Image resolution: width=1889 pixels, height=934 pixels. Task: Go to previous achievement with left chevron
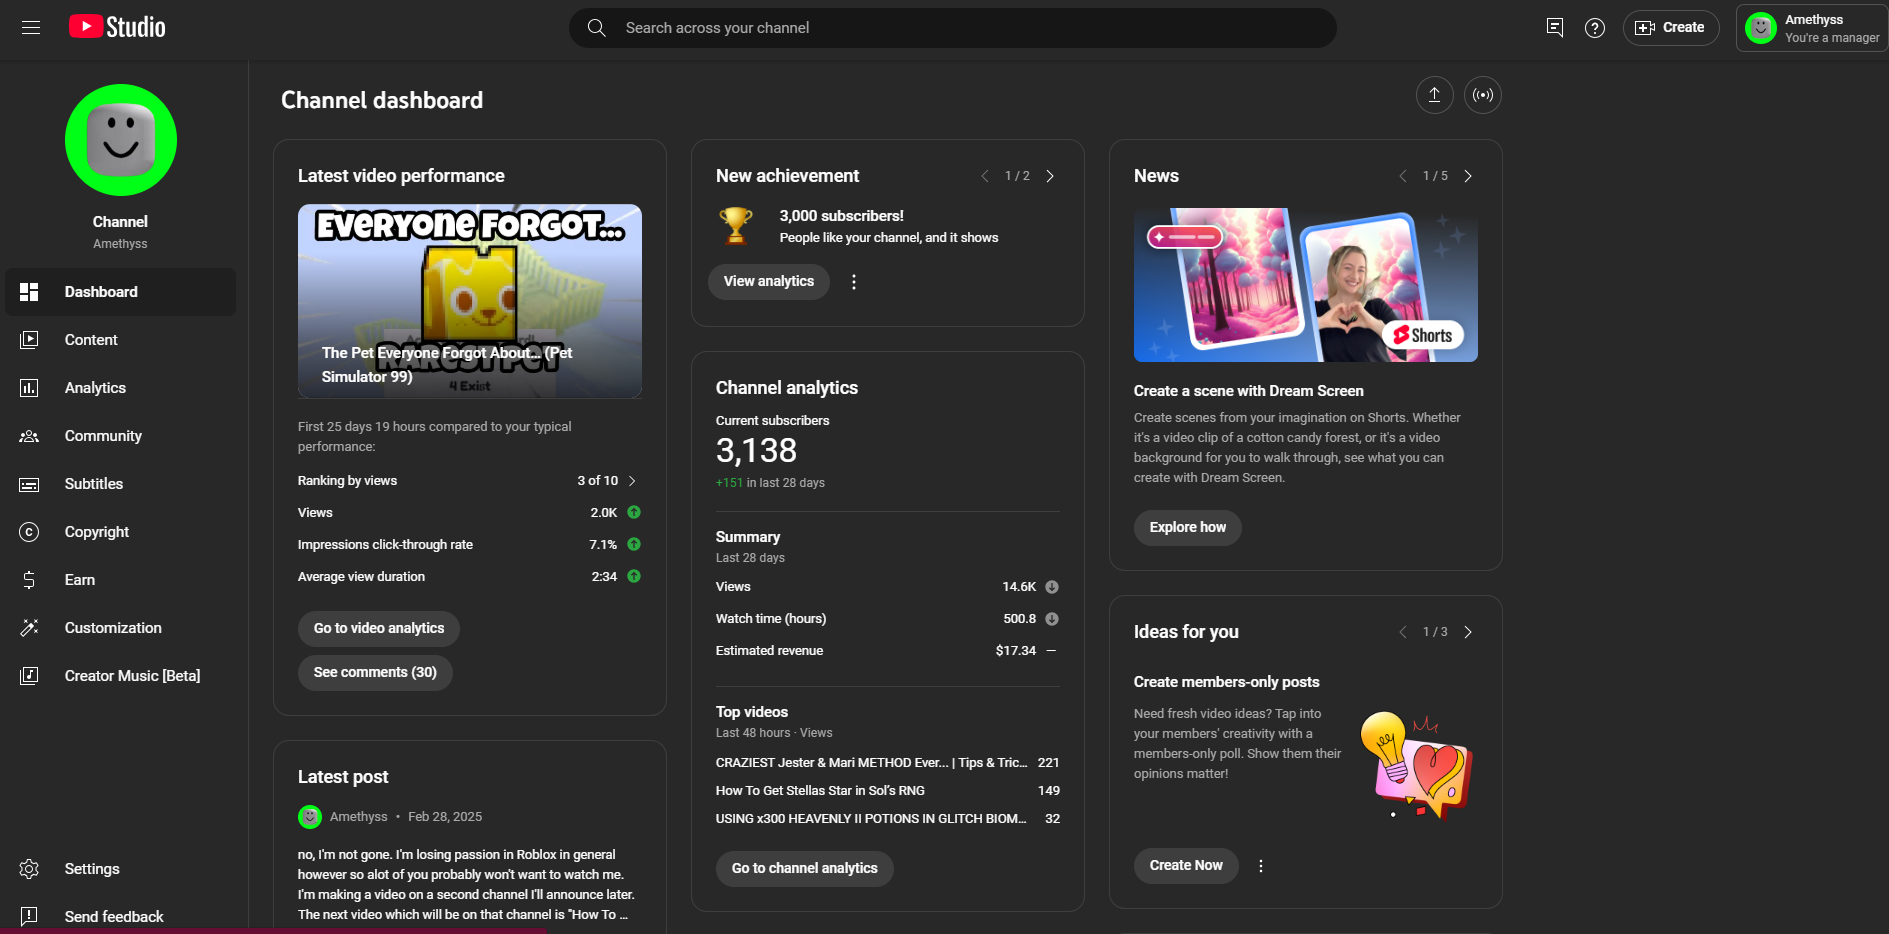click(984, 176)
